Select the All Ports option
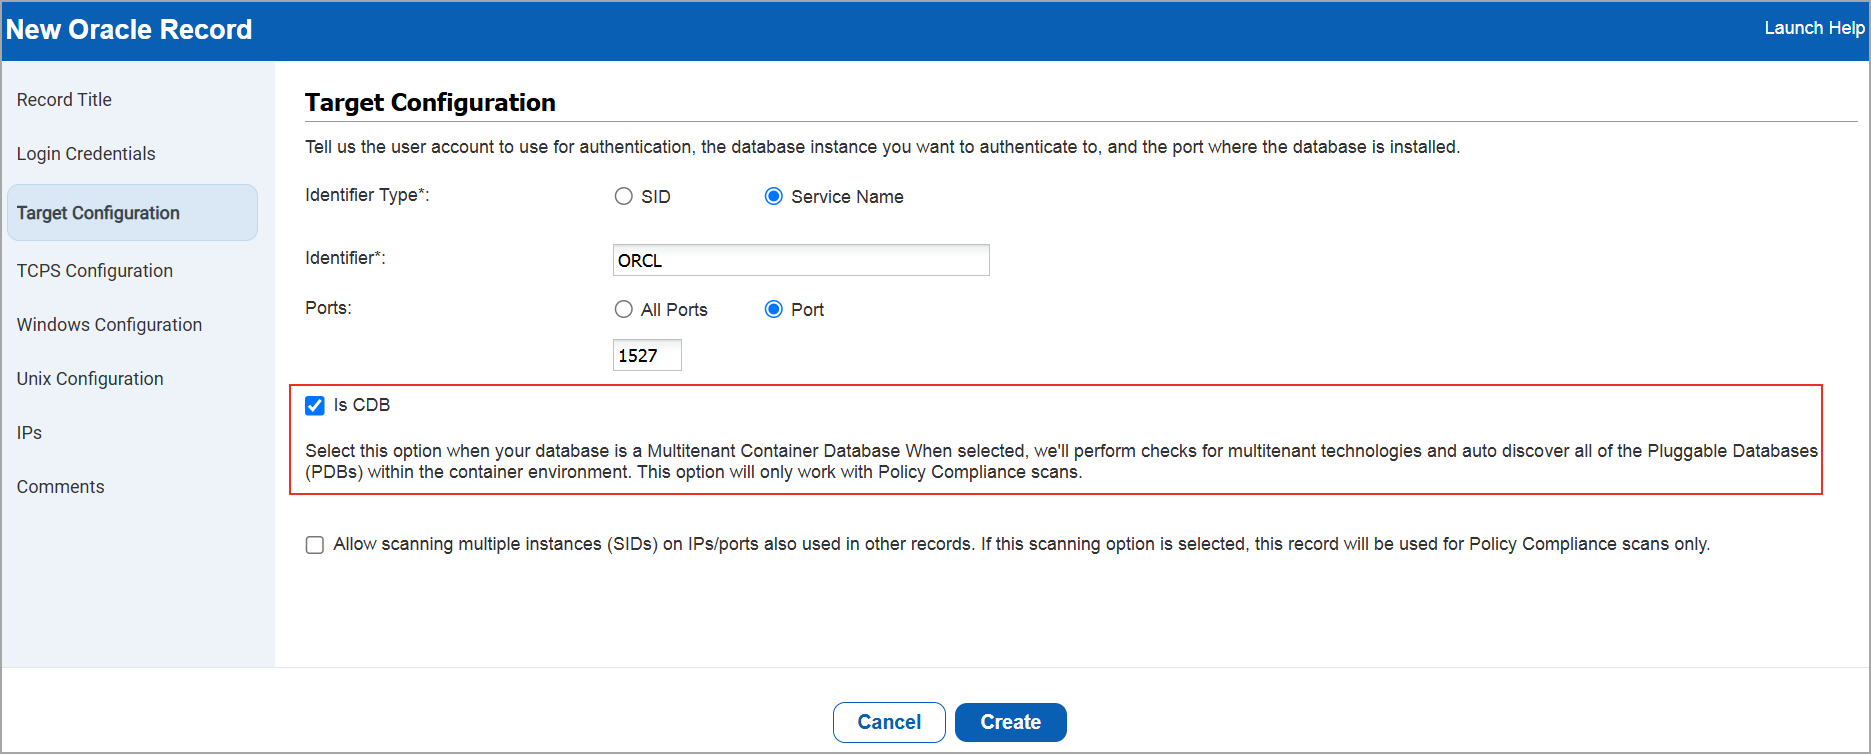1871x754 pixels. (624, 310)
